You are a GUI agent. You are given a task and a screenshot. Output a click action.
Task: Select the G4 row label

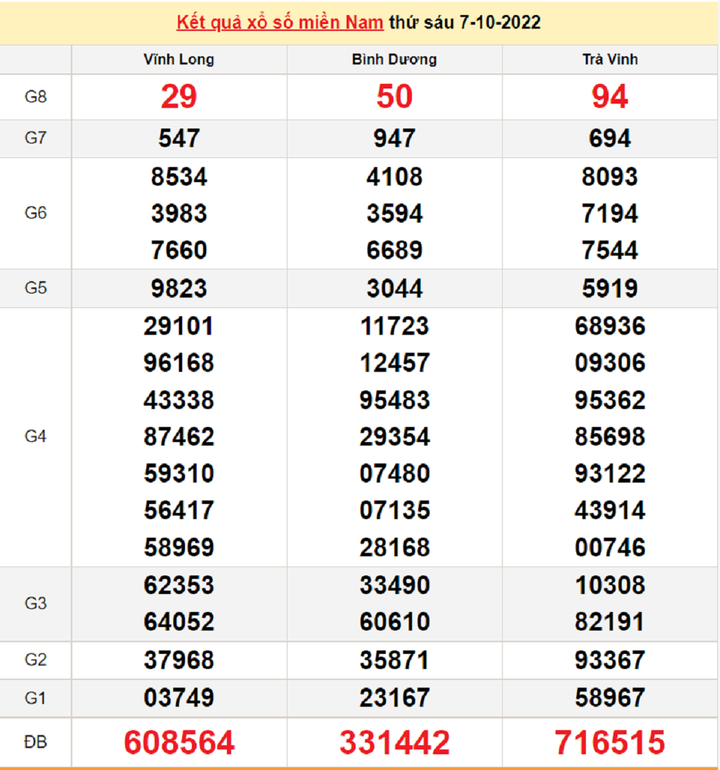(x=36, y=437)
